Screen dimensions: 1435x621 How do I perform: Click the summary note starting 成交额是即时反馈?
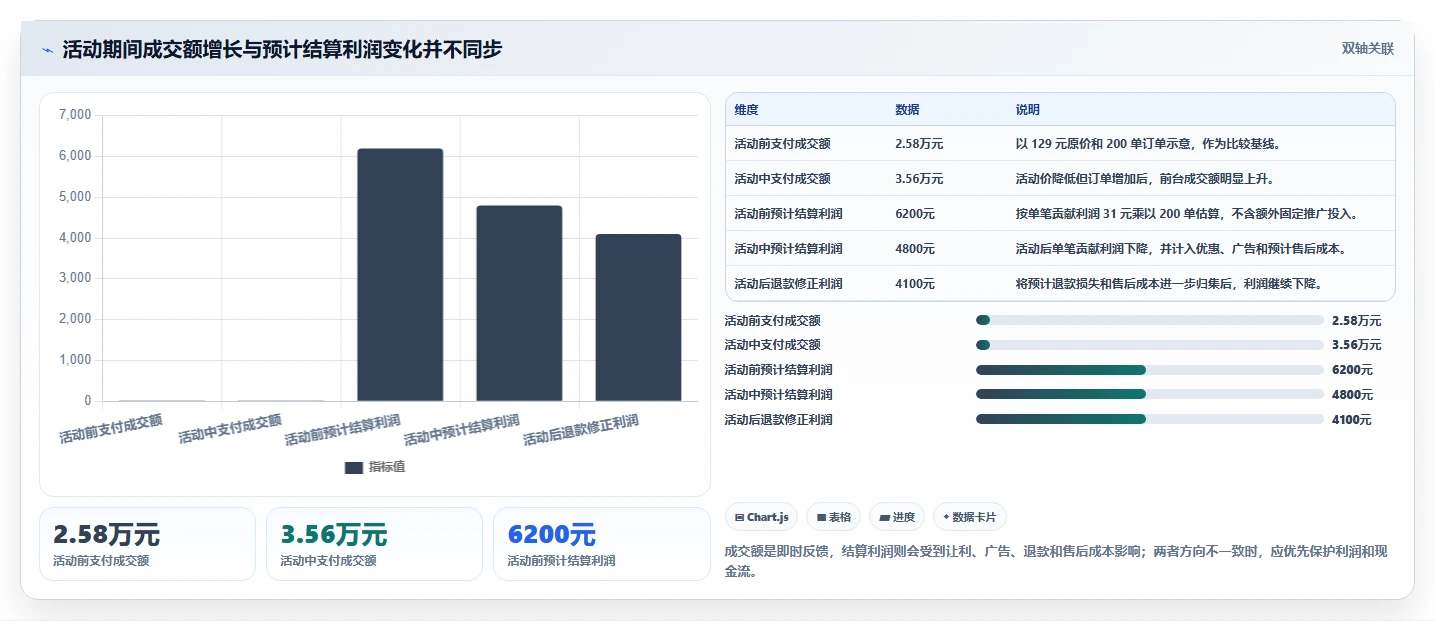coord(1055,561)
